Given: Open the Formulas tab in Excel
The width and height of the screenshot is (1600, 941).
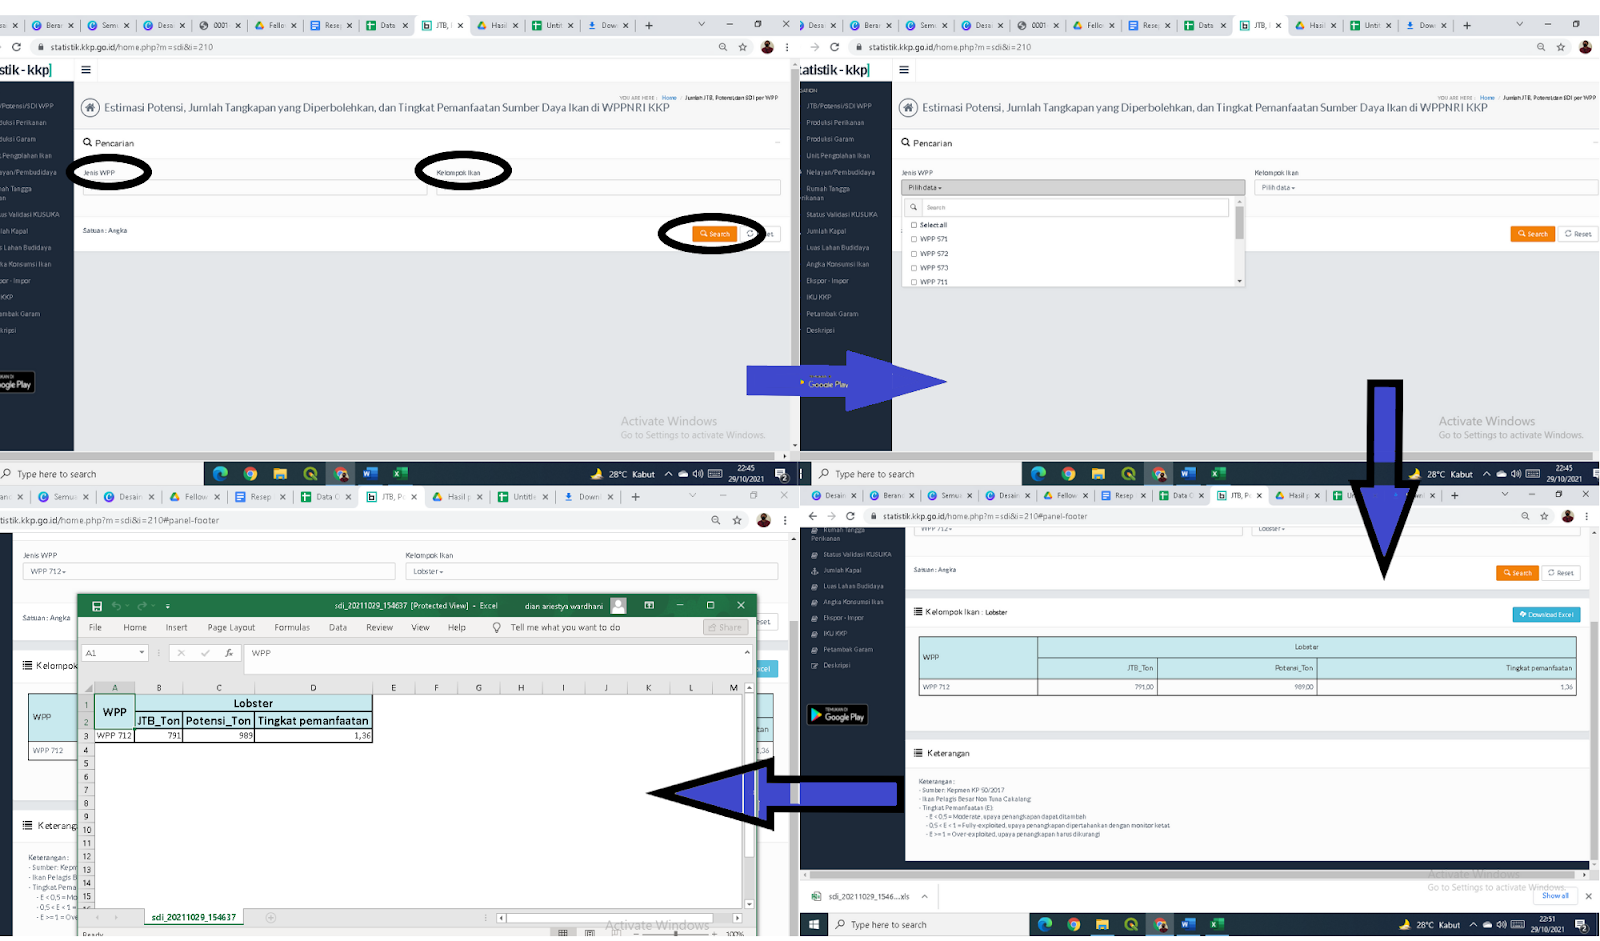Looking at the screenshot, I should pos(292,628).
